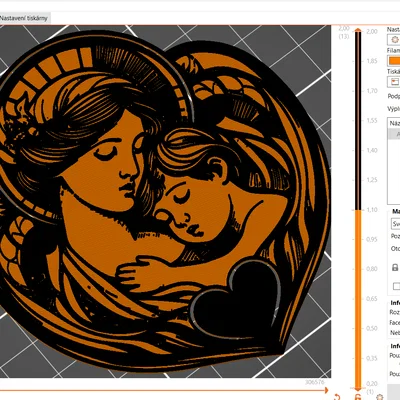Click the 1,10 layer height label
This screenshot has height=400, width=400.
coord(372,210)
